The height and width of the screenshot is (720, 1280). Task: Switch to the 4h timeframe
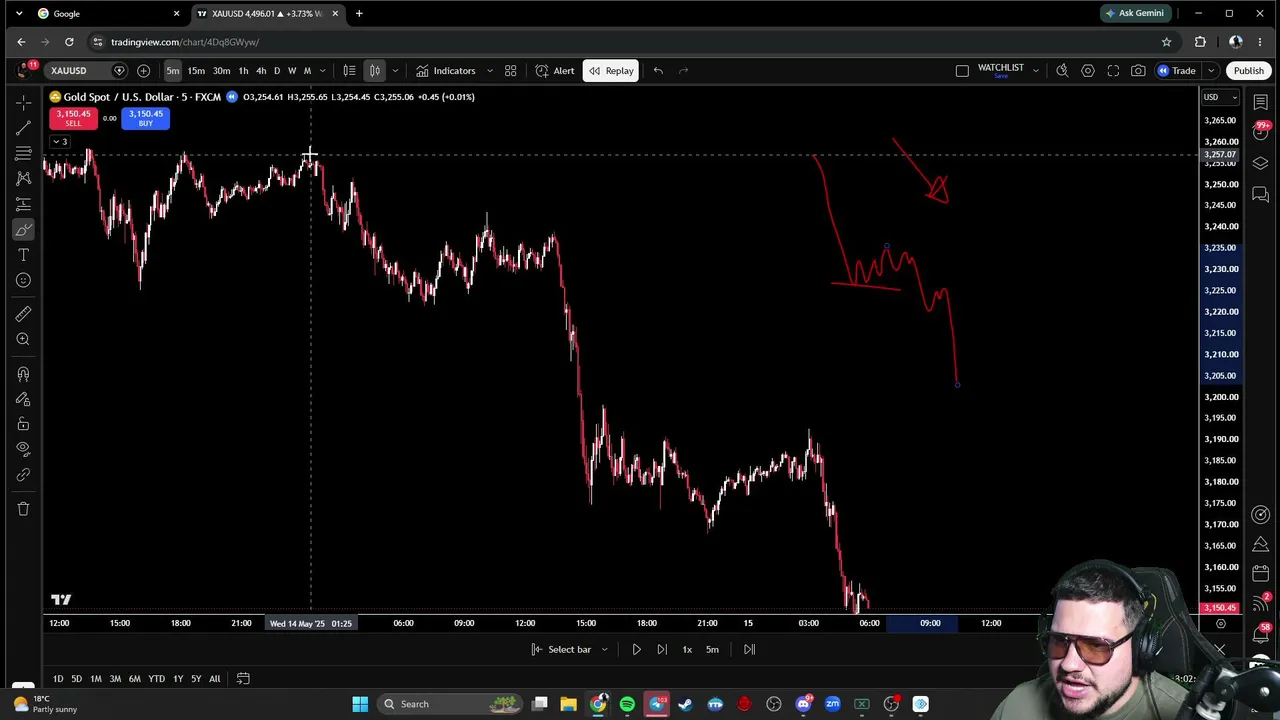click(261, 71)
